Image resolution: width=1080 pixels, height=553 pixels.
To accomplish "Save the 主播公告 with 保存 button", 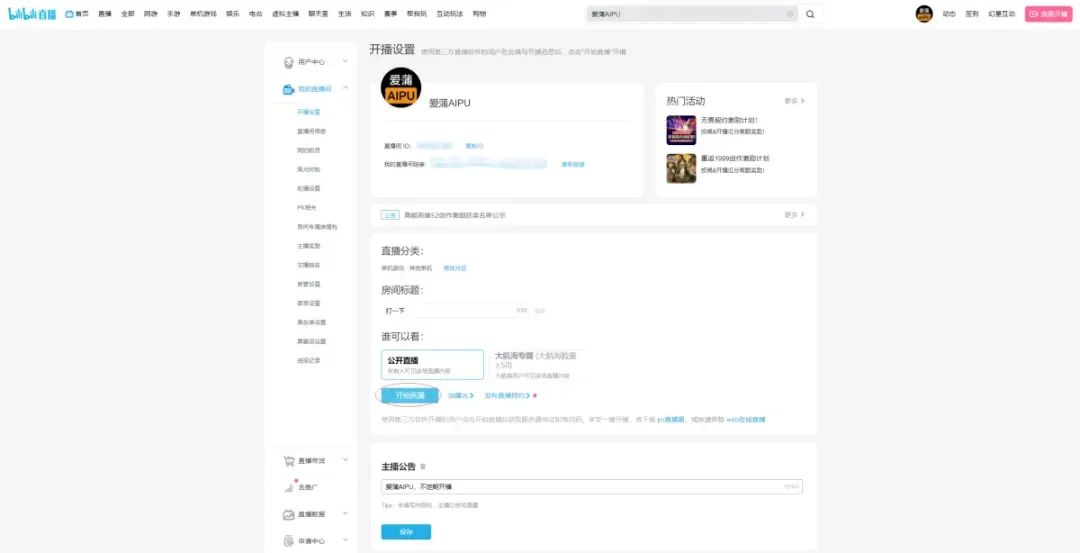I will tap(406, 532).
